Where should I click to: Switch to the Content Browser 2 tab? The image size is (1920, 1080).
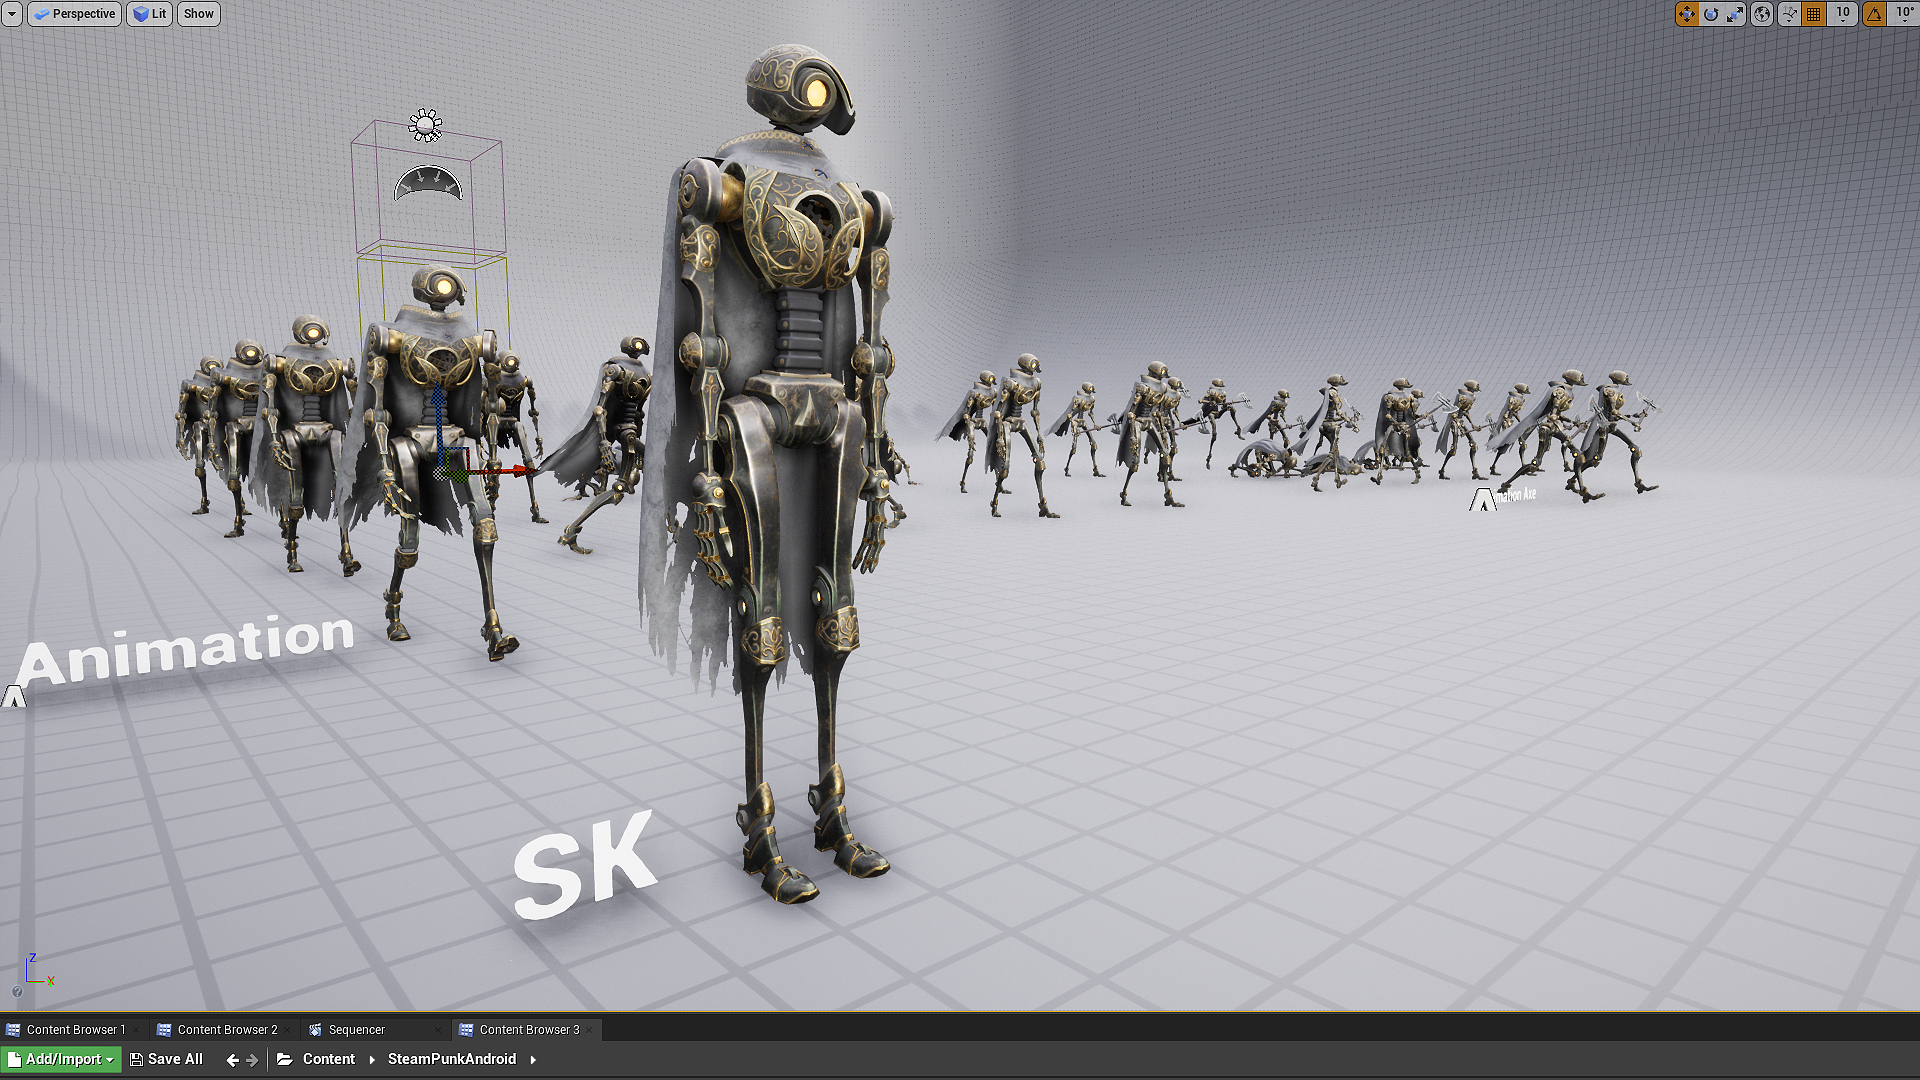click(x=227, y=1030)
